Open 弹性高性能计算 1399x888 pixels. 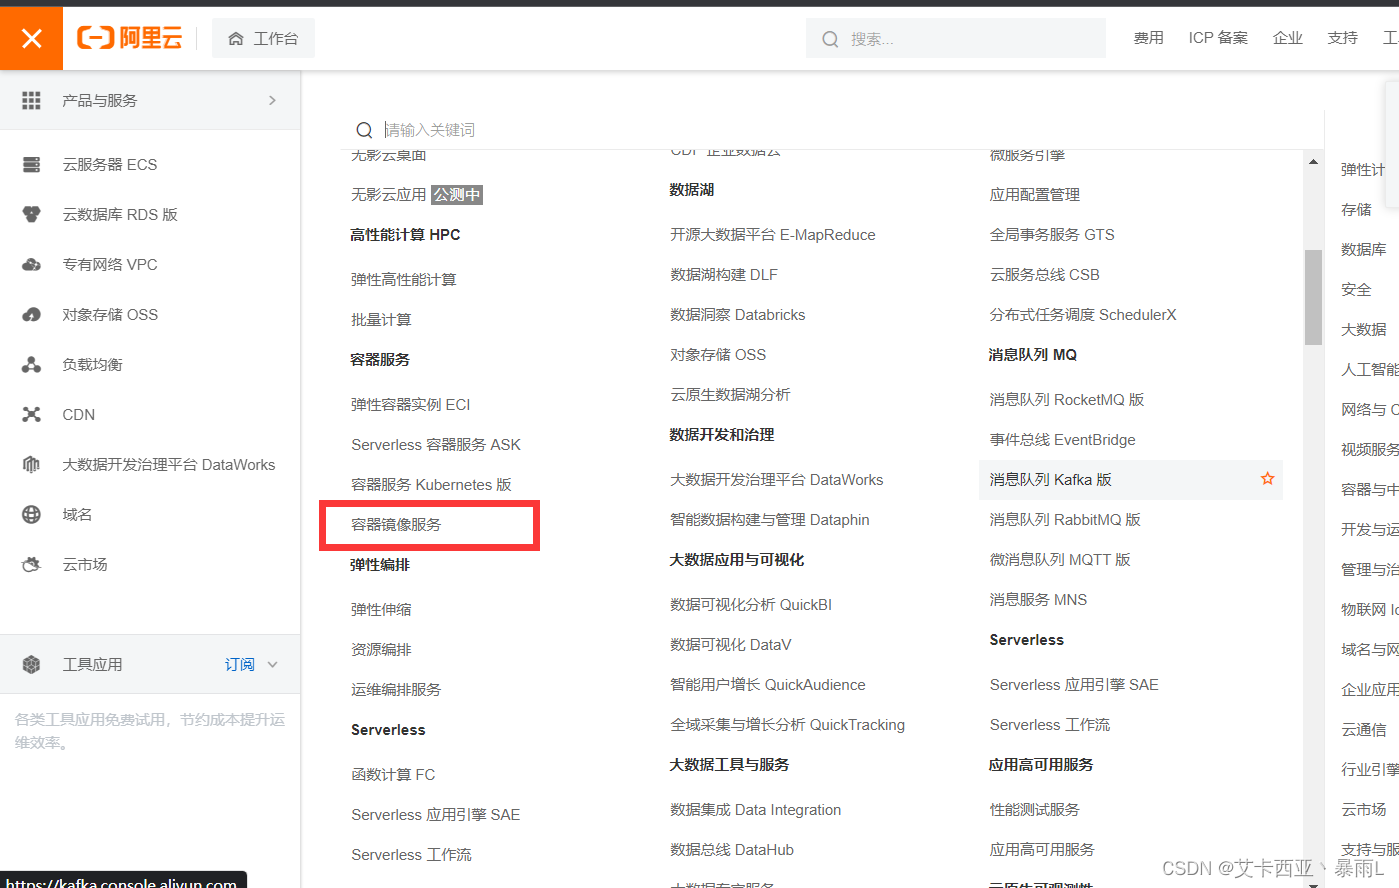pyautogui.click(x=403, y=279)
